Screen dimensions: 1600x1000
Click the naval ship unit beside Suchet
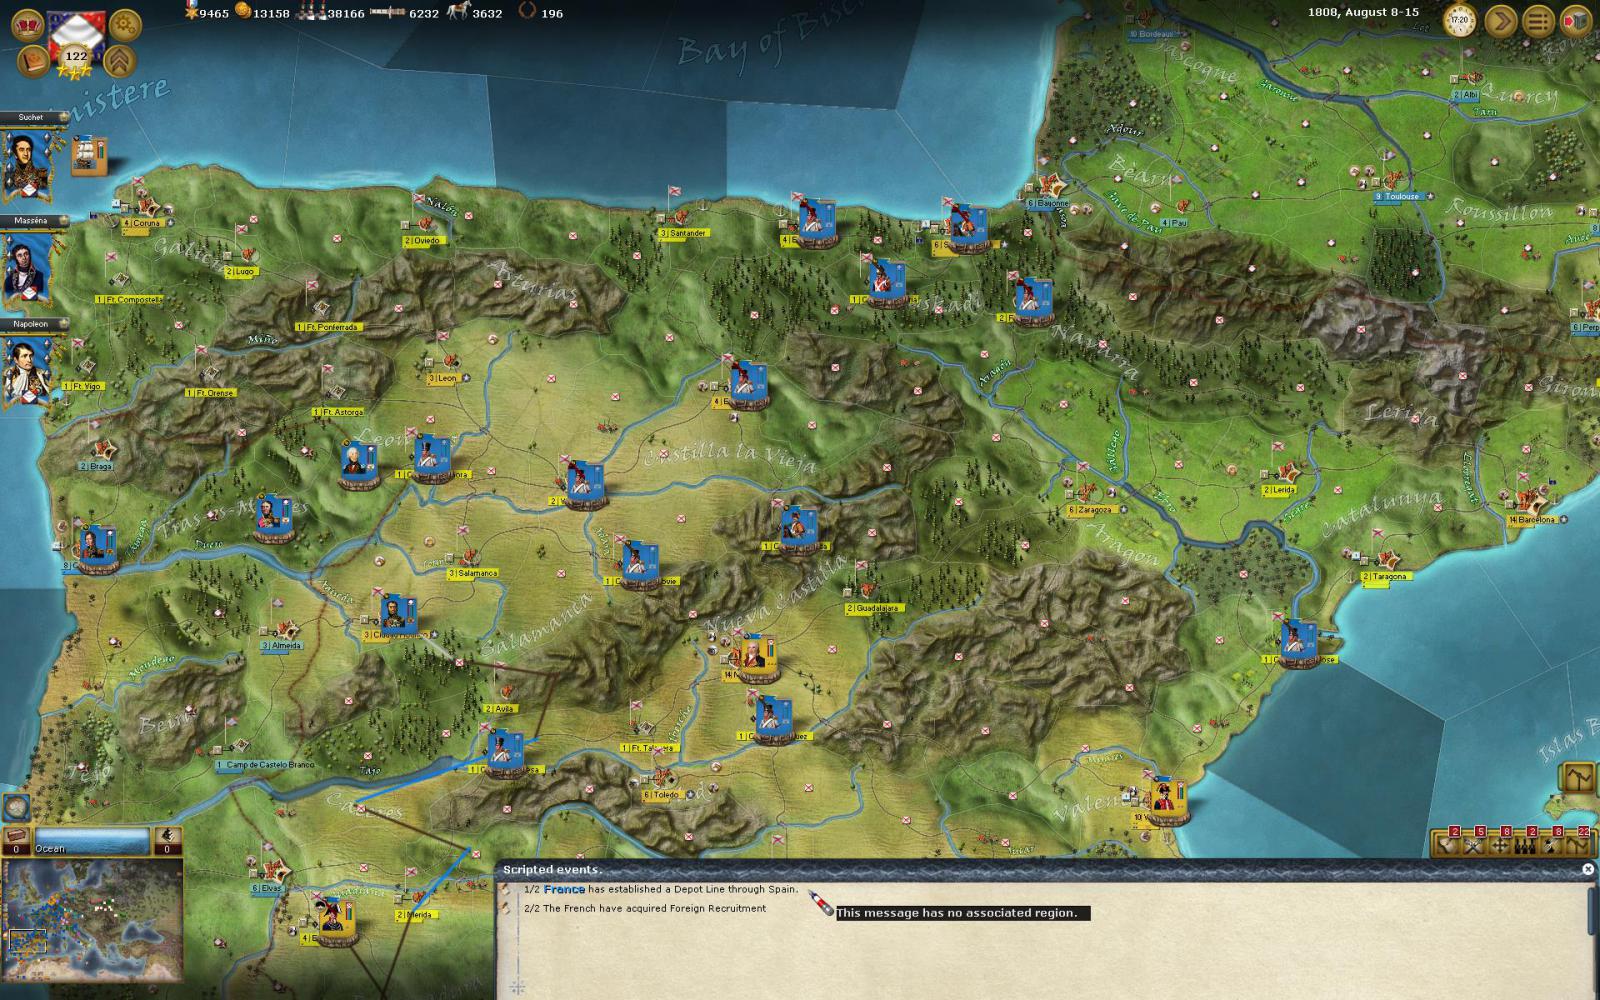point(89,153)
